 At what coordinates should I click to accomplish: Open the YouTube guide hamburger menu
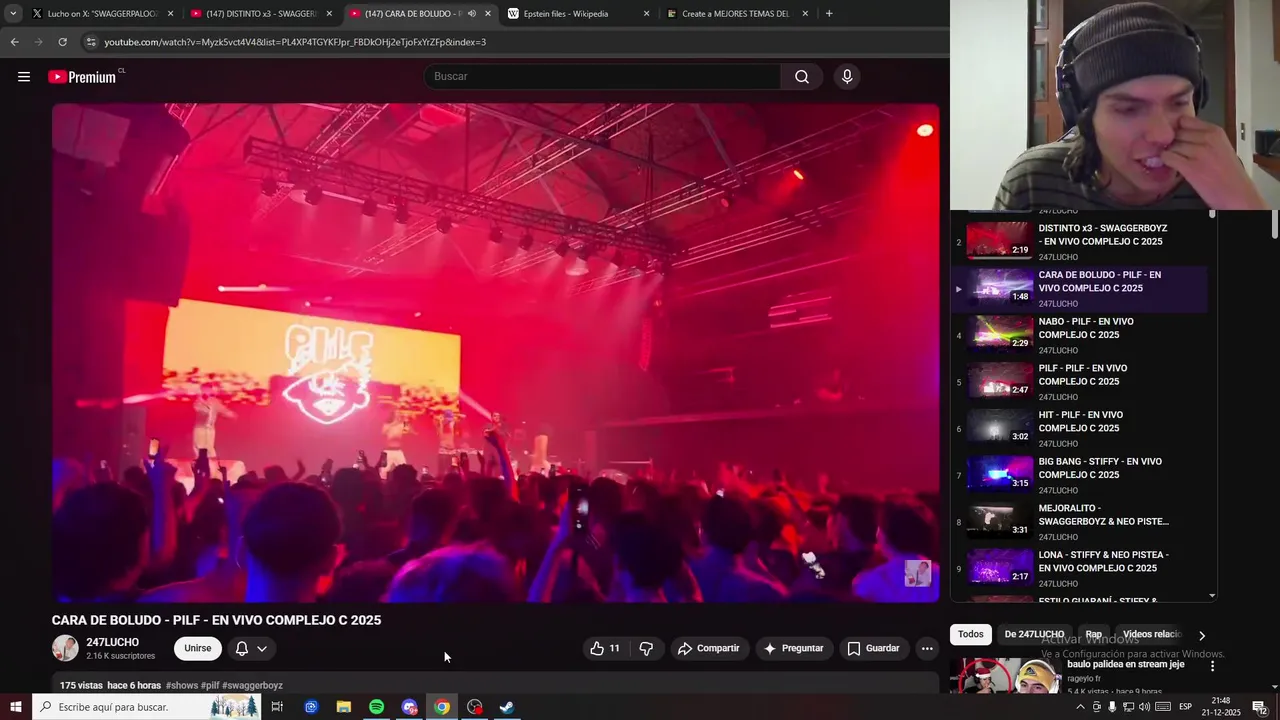pyautogui.click(x=24, y=77)
